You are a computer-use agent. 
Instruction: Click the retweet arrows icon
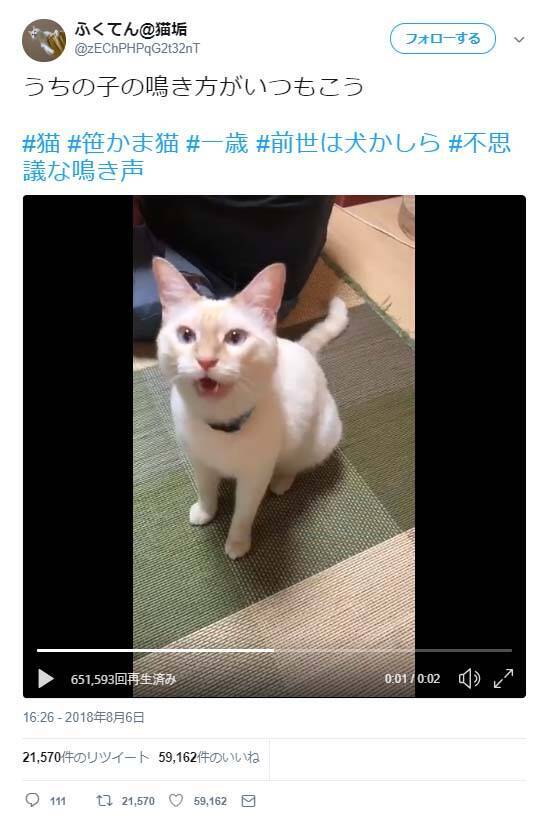coord(104,800)
